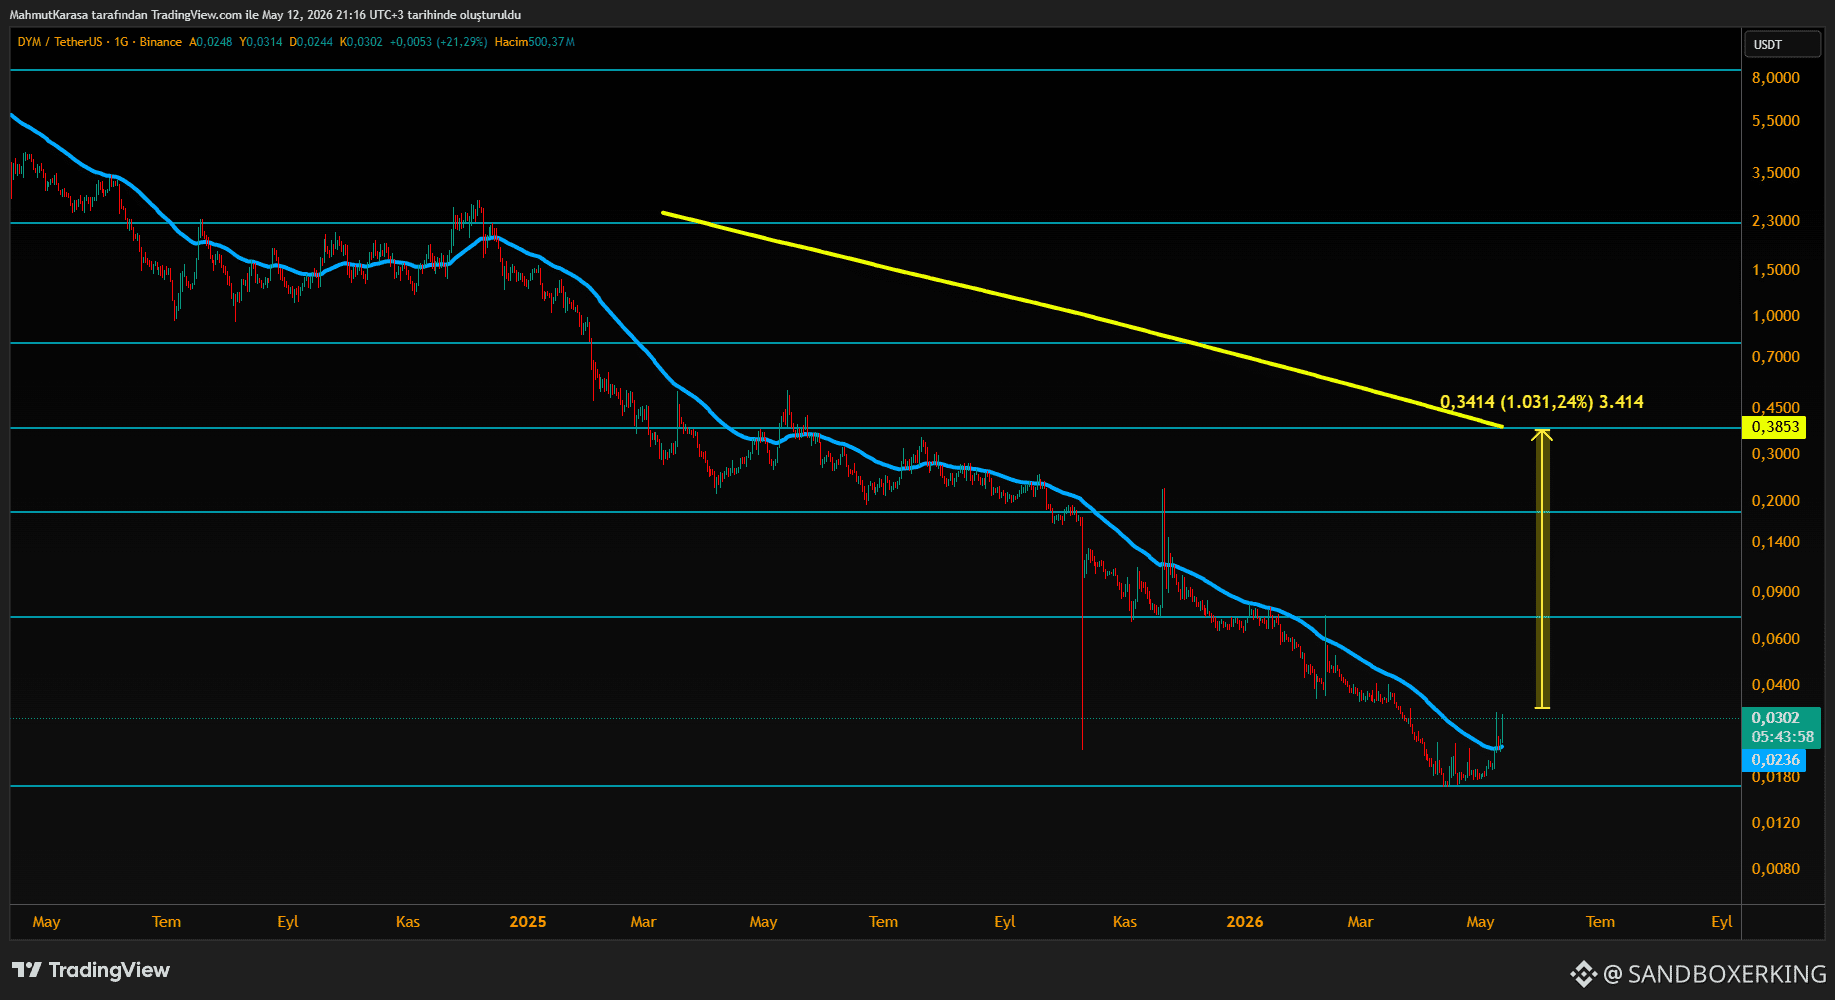Click the 0,0900 price scale label
The width and height of the screenshot is (1835, 1000).
1776,592
